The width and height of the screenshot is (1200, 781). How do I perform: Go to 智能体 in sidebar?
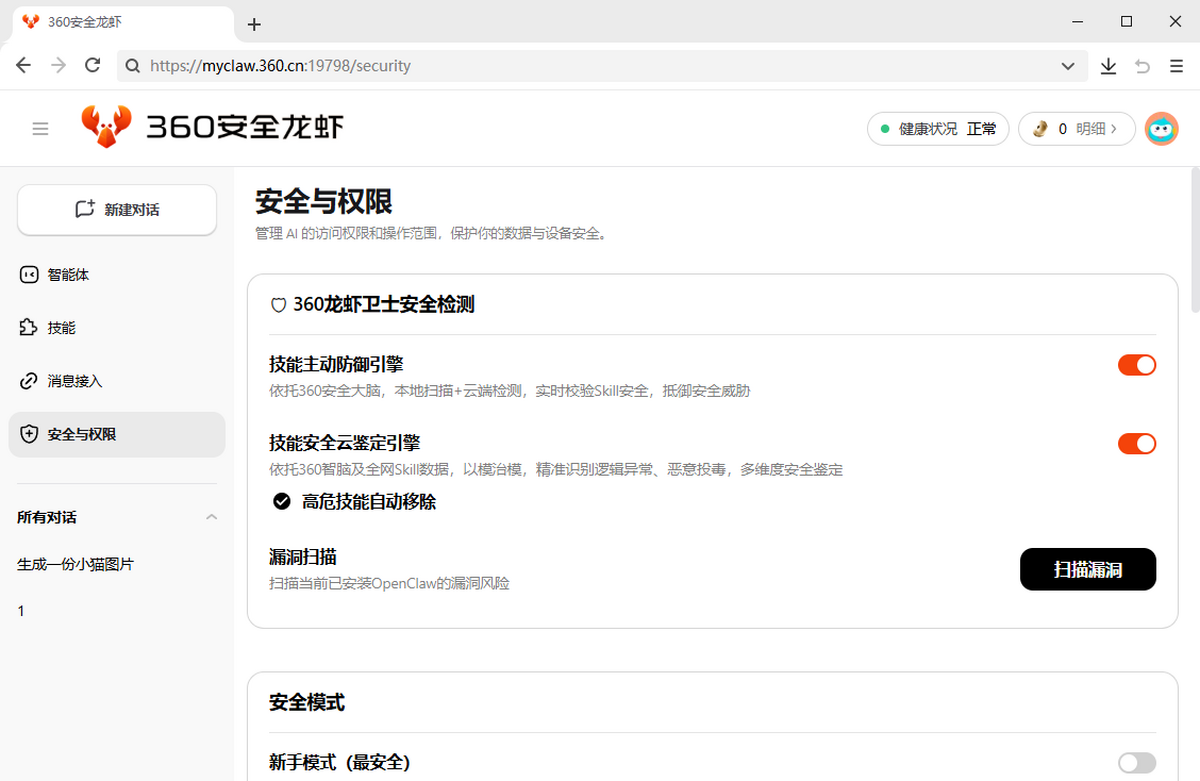click(68, 274)
